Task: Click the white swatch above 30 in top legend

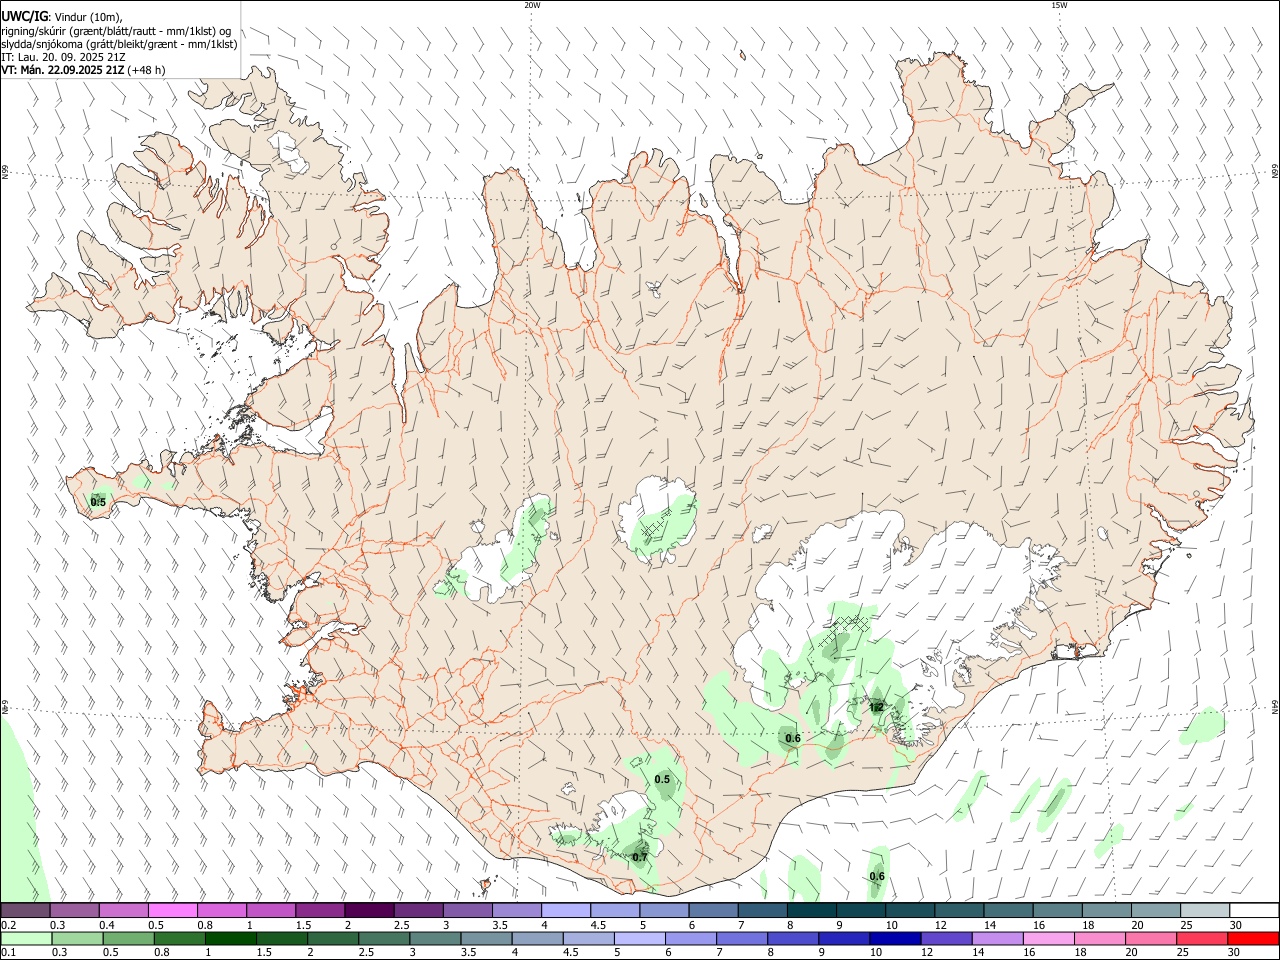Action: tap(1254, 910)
